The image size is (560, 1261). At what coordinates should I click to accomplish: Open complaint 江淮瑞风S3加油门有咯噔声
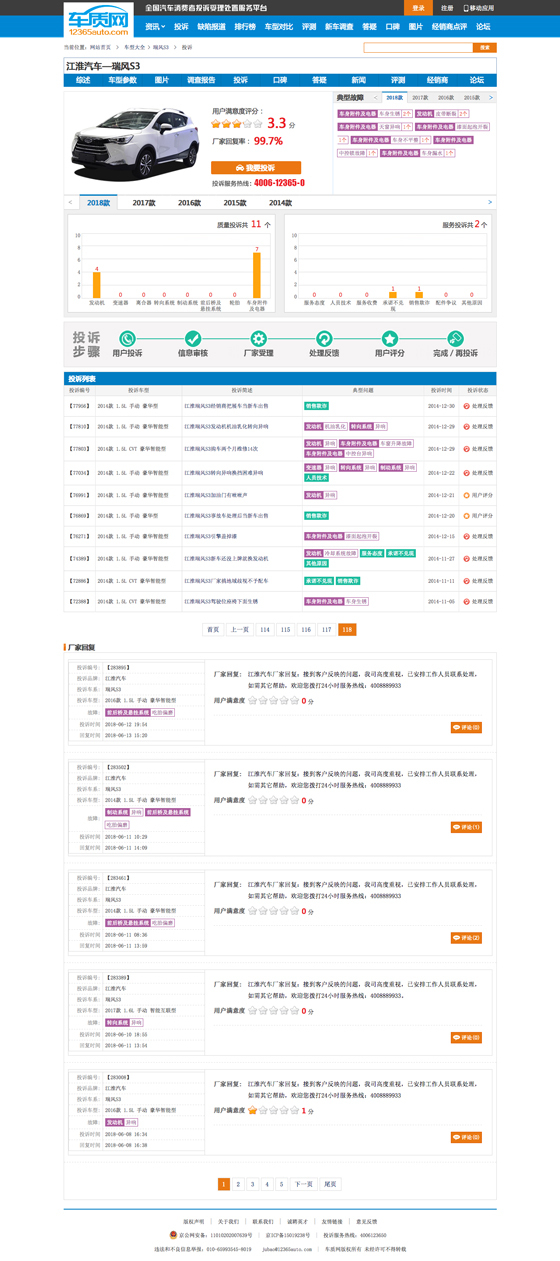(x=215, y=495)
